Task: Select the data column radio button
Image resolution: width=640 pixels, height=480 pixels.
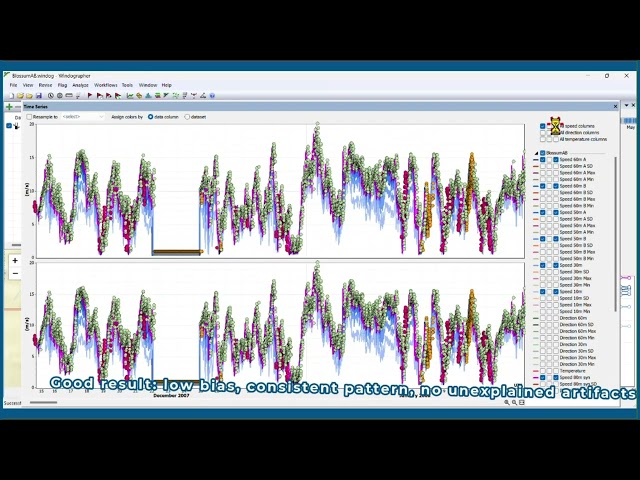Action: (x=150, y=117)
